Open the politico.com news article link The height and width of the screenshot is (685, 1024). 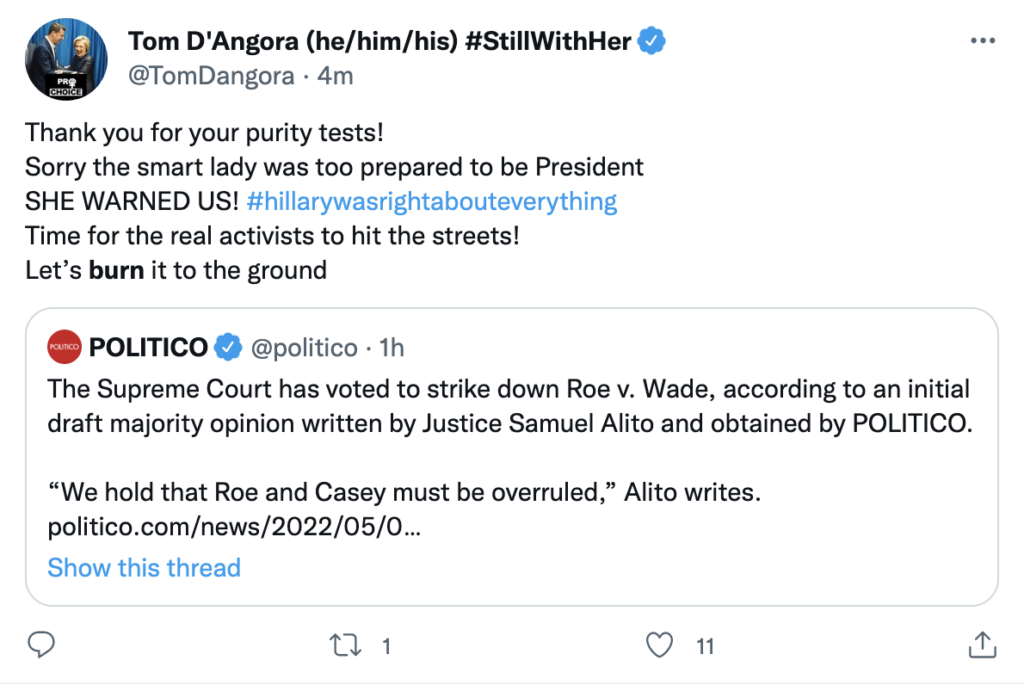(x=234, y=528)
